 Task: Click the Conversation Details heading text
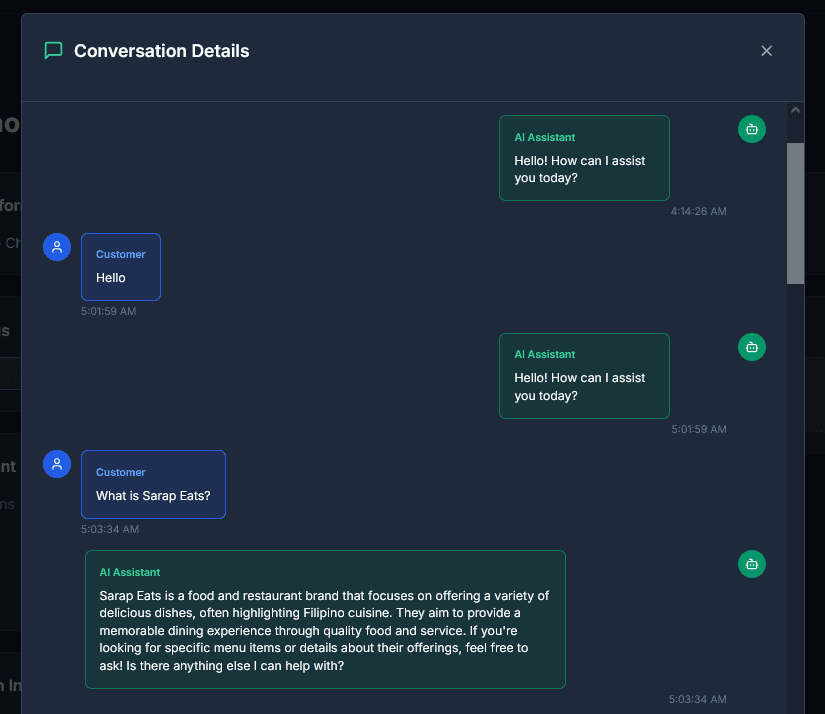162,50
